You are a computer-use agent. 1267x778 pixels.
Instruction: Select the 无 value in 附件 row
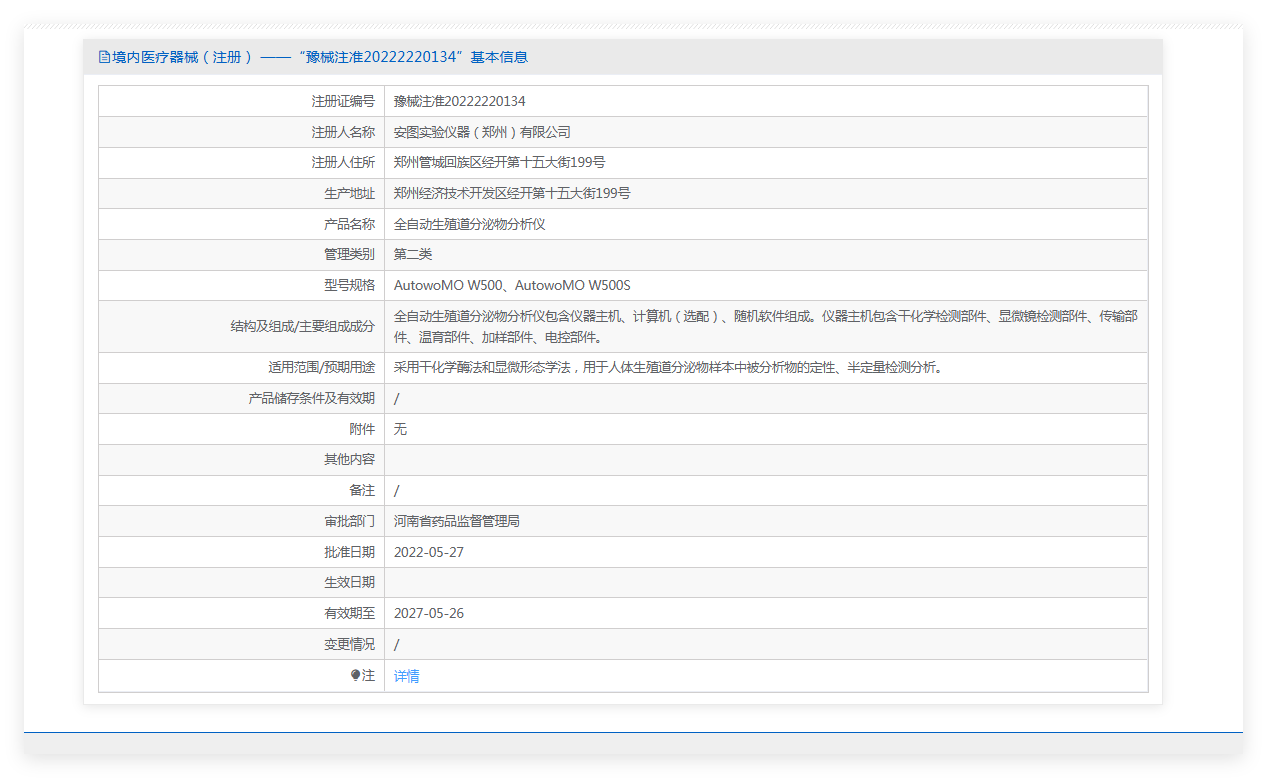click(x=400, y=429)
